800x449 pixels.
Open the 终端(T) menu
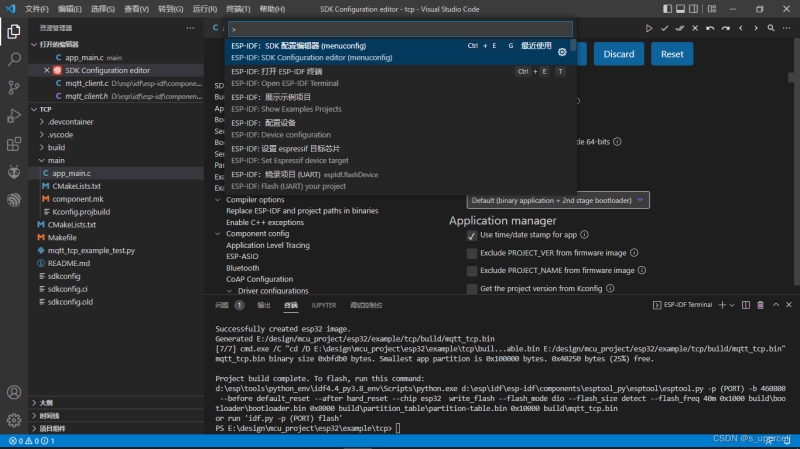[x=238, y=9]
